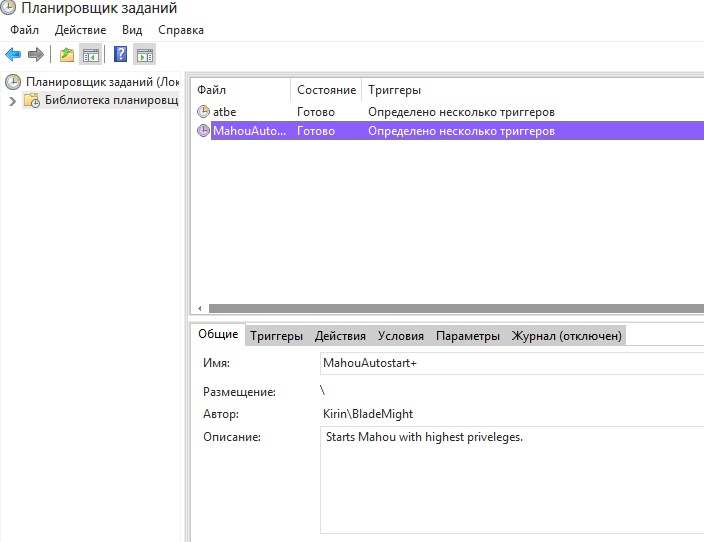Click the left arrow of horizontal scrollbar
This screenshot has height=542, width=704.
point(200,308)
